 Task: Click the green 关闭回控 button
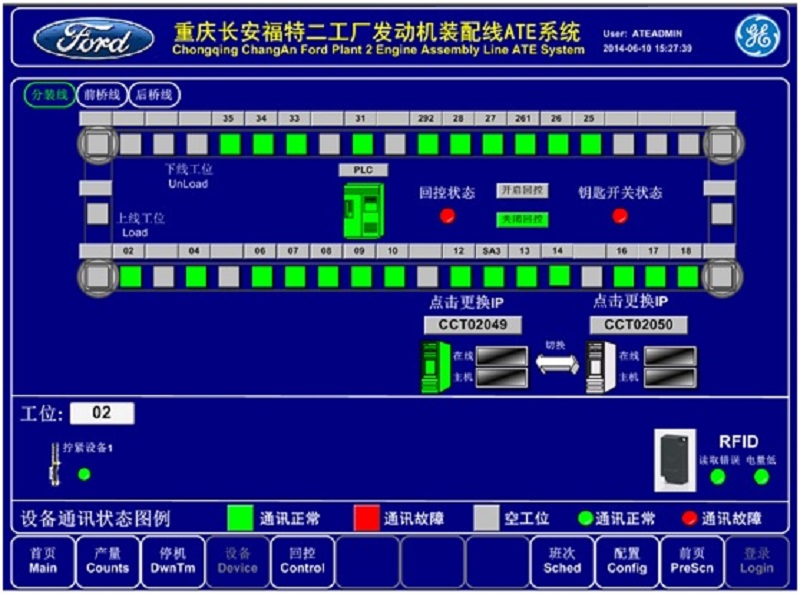coord(522,220)
